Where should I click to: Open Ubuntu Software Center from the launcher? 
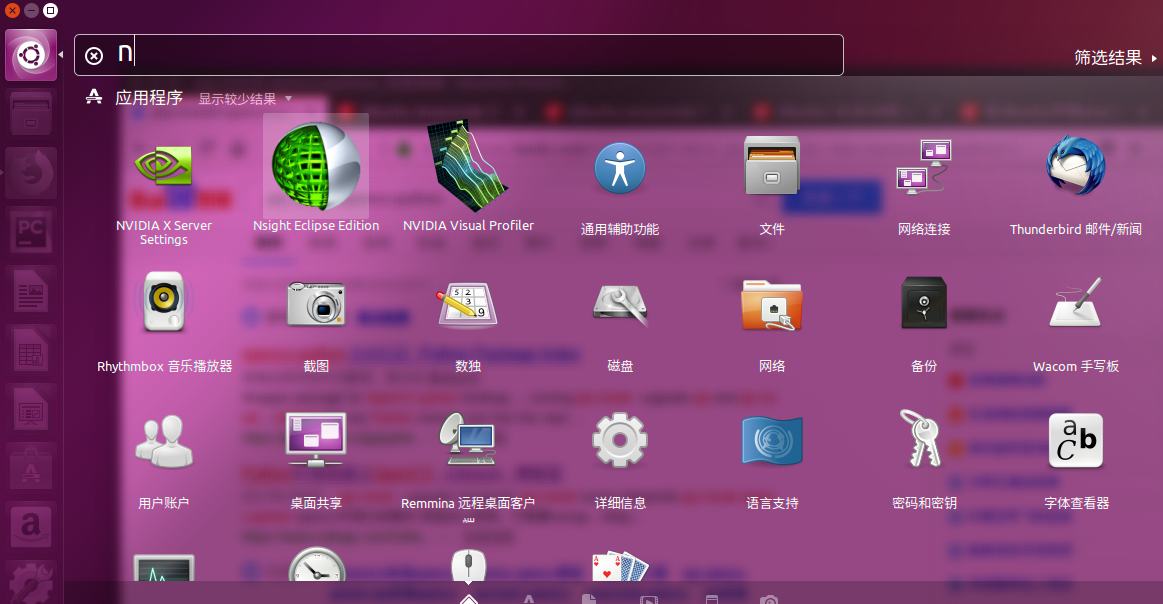(31, 467)
